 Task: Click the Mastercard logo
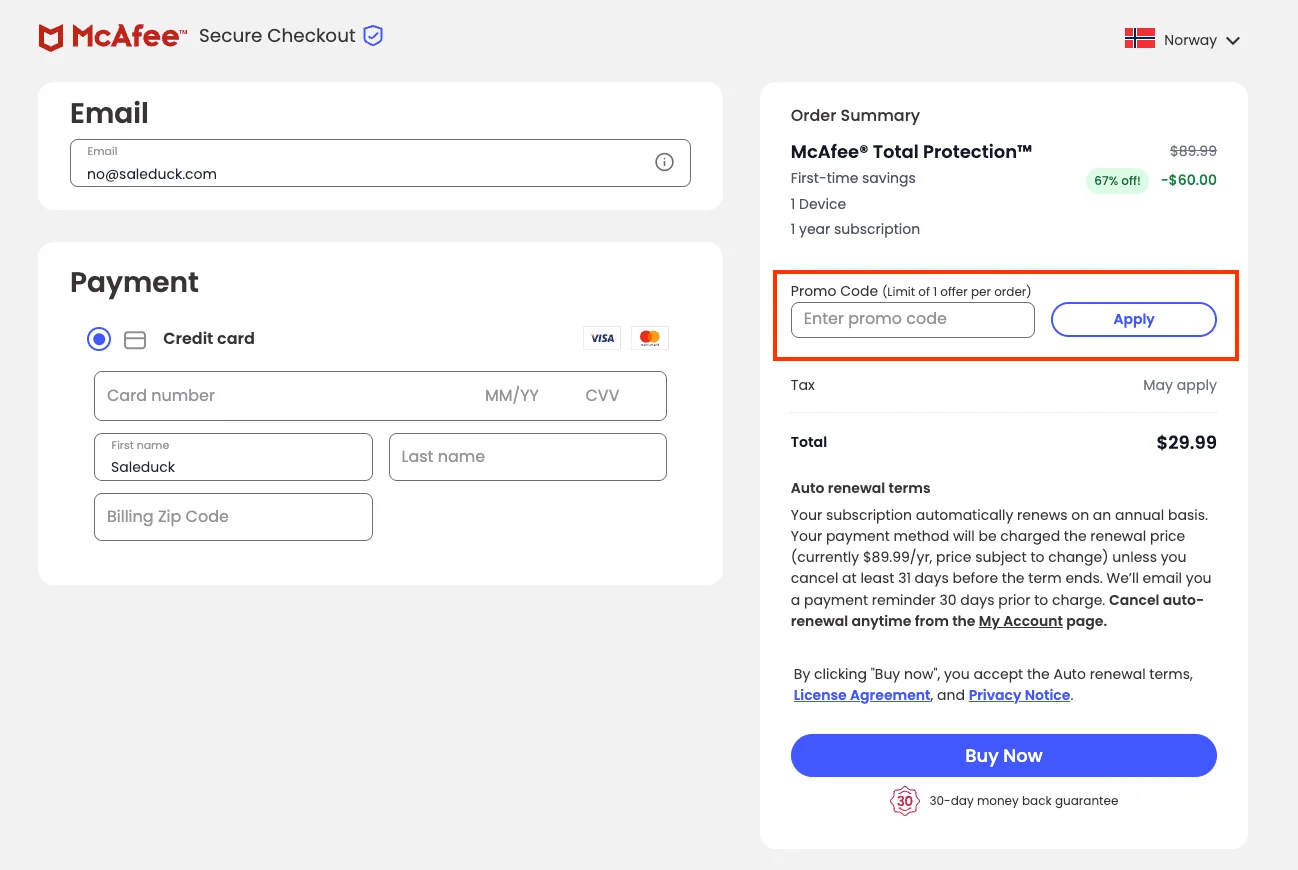[650, 338]
